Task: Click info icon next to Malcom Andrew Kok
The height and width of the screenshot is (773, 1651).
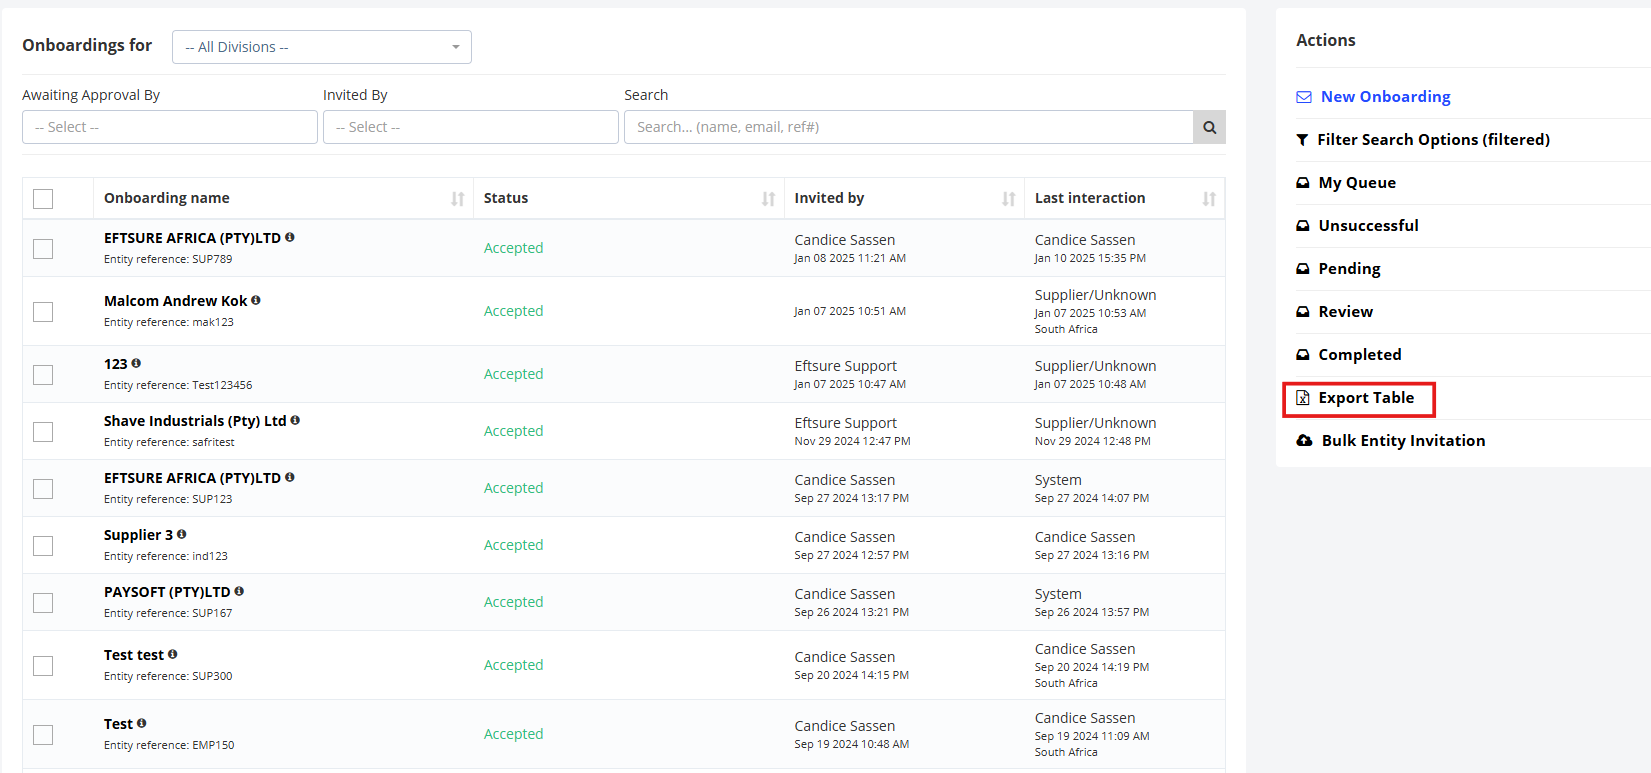Action: tap(256, 300)
